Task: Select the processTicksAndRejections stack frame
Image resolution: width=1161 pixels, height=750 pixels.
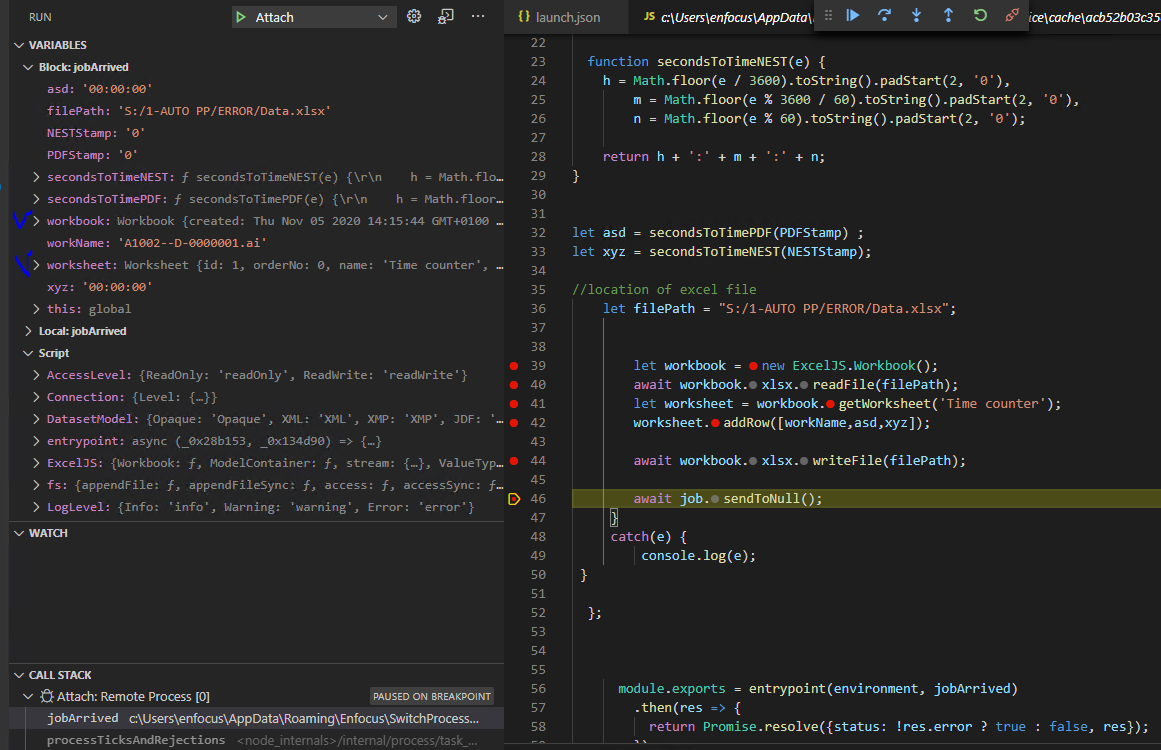Action: [x=136, y=740]
